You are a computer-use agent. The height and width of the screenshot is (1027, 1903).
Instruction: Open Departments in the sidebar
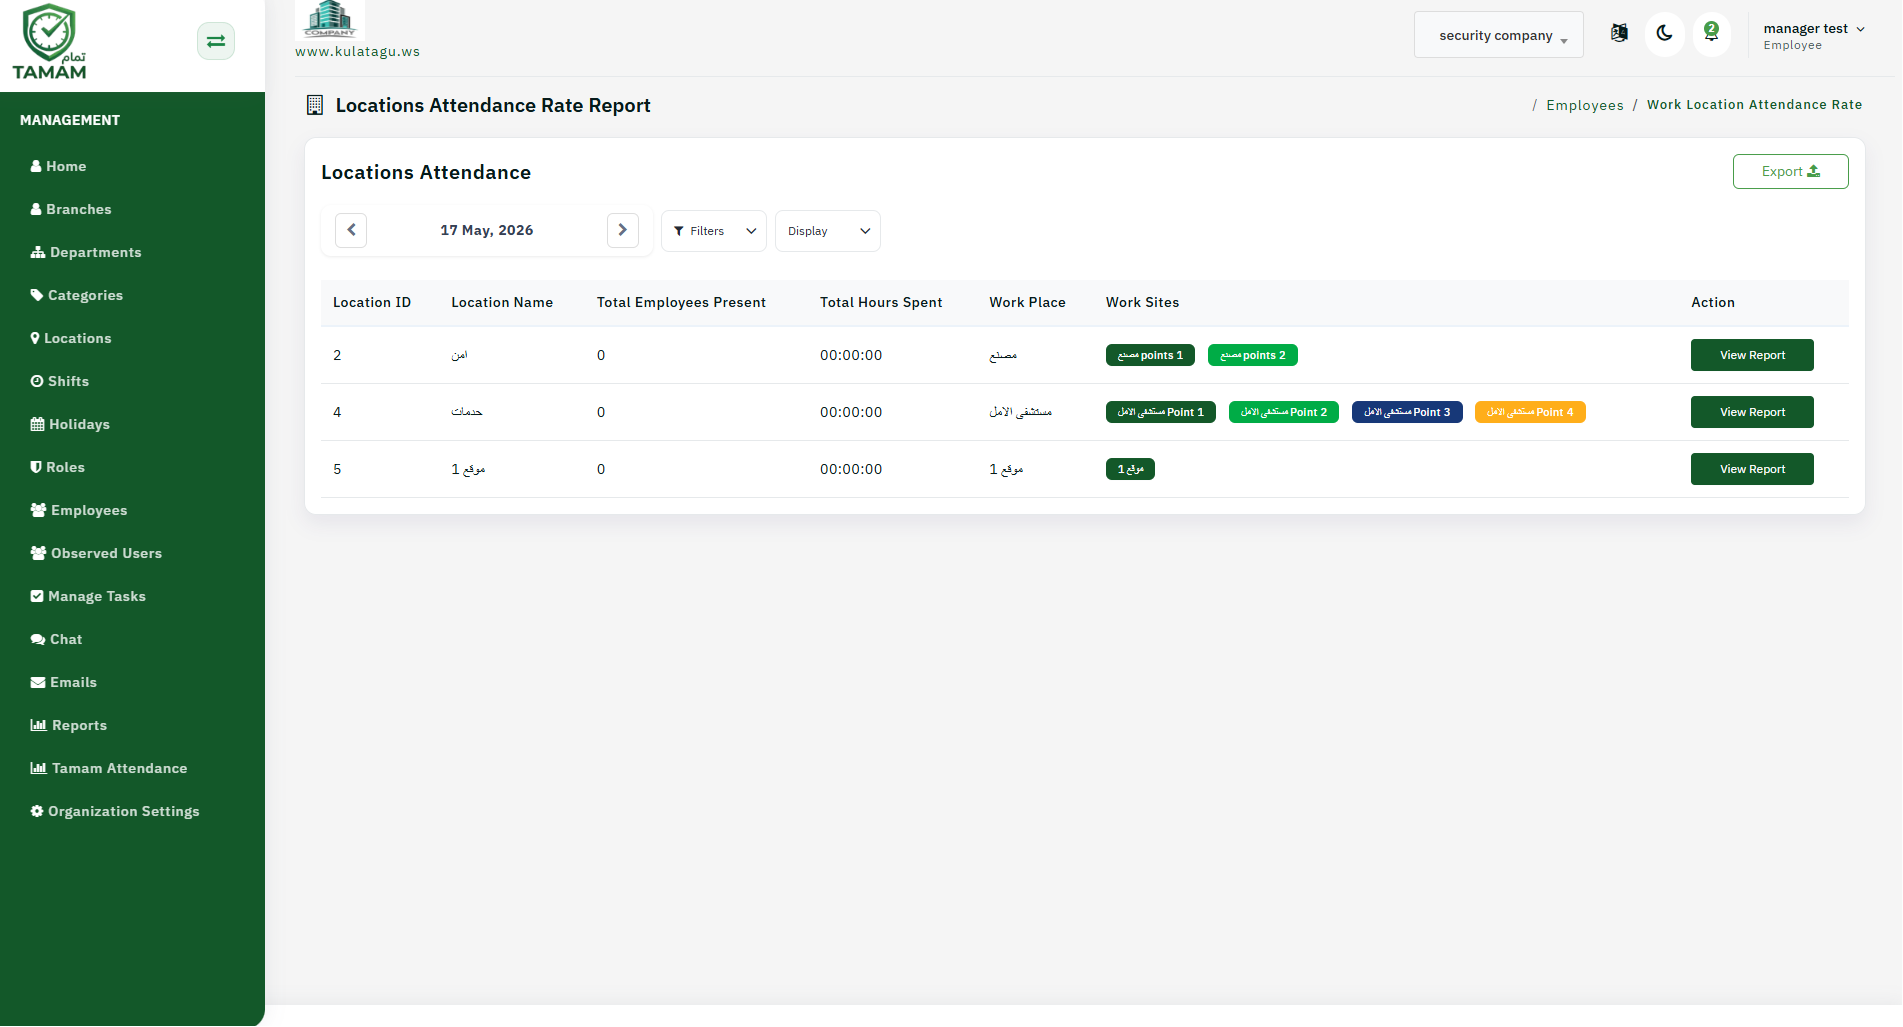pyautogui.click(x=86, y=252)
